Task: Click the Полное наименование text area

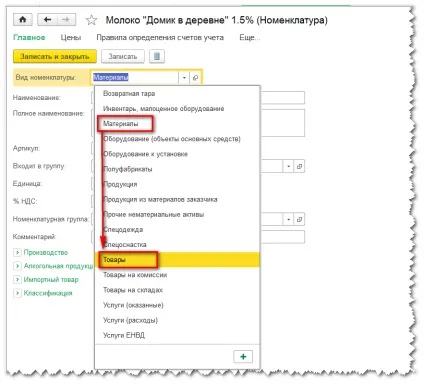Action: (x=283, y=123)
